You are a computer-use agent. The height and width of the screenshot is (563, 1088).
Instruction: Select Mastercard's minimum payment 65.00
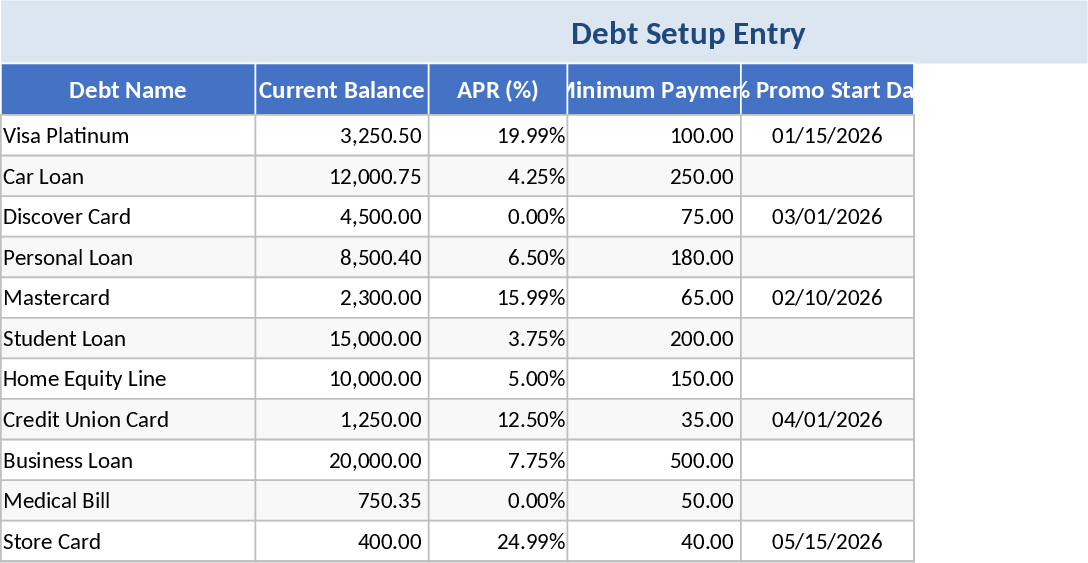pyautogui.click(x=654, y=298)
